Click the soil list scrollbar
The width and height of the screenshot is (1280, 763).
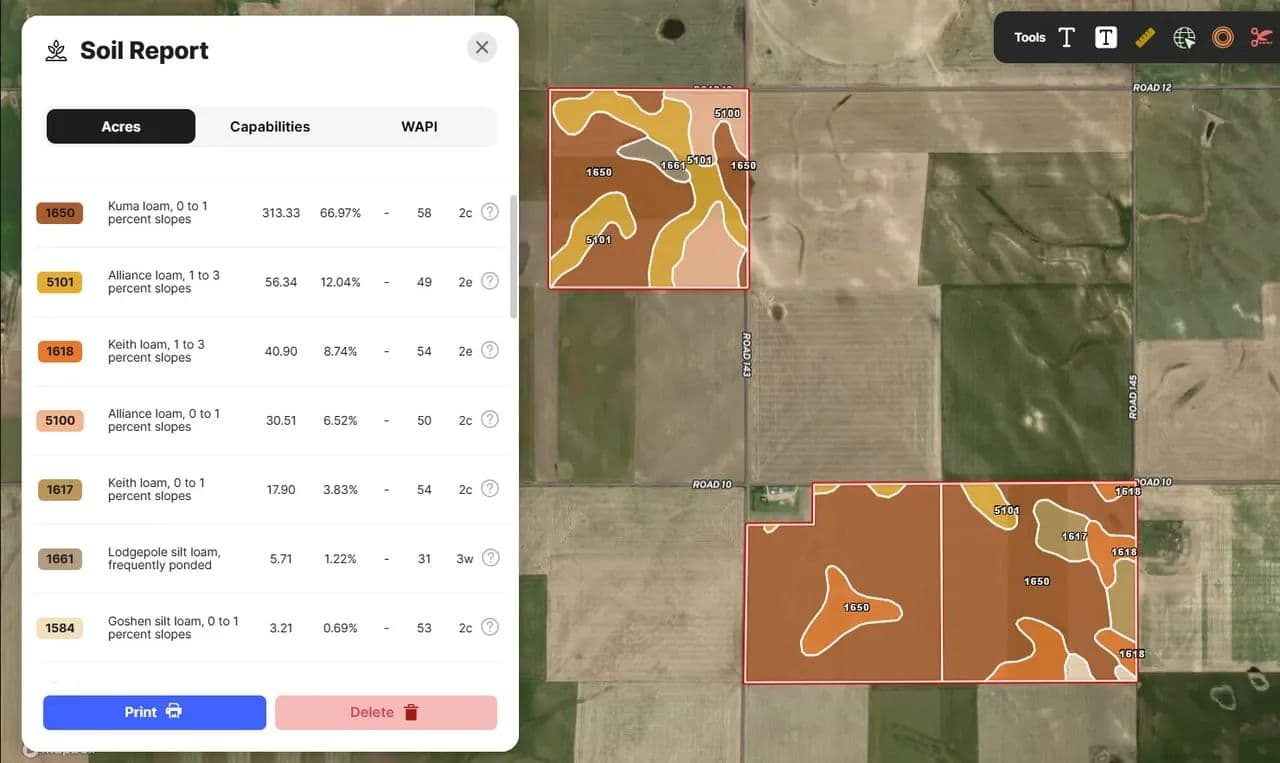click(x=514, y=256)
